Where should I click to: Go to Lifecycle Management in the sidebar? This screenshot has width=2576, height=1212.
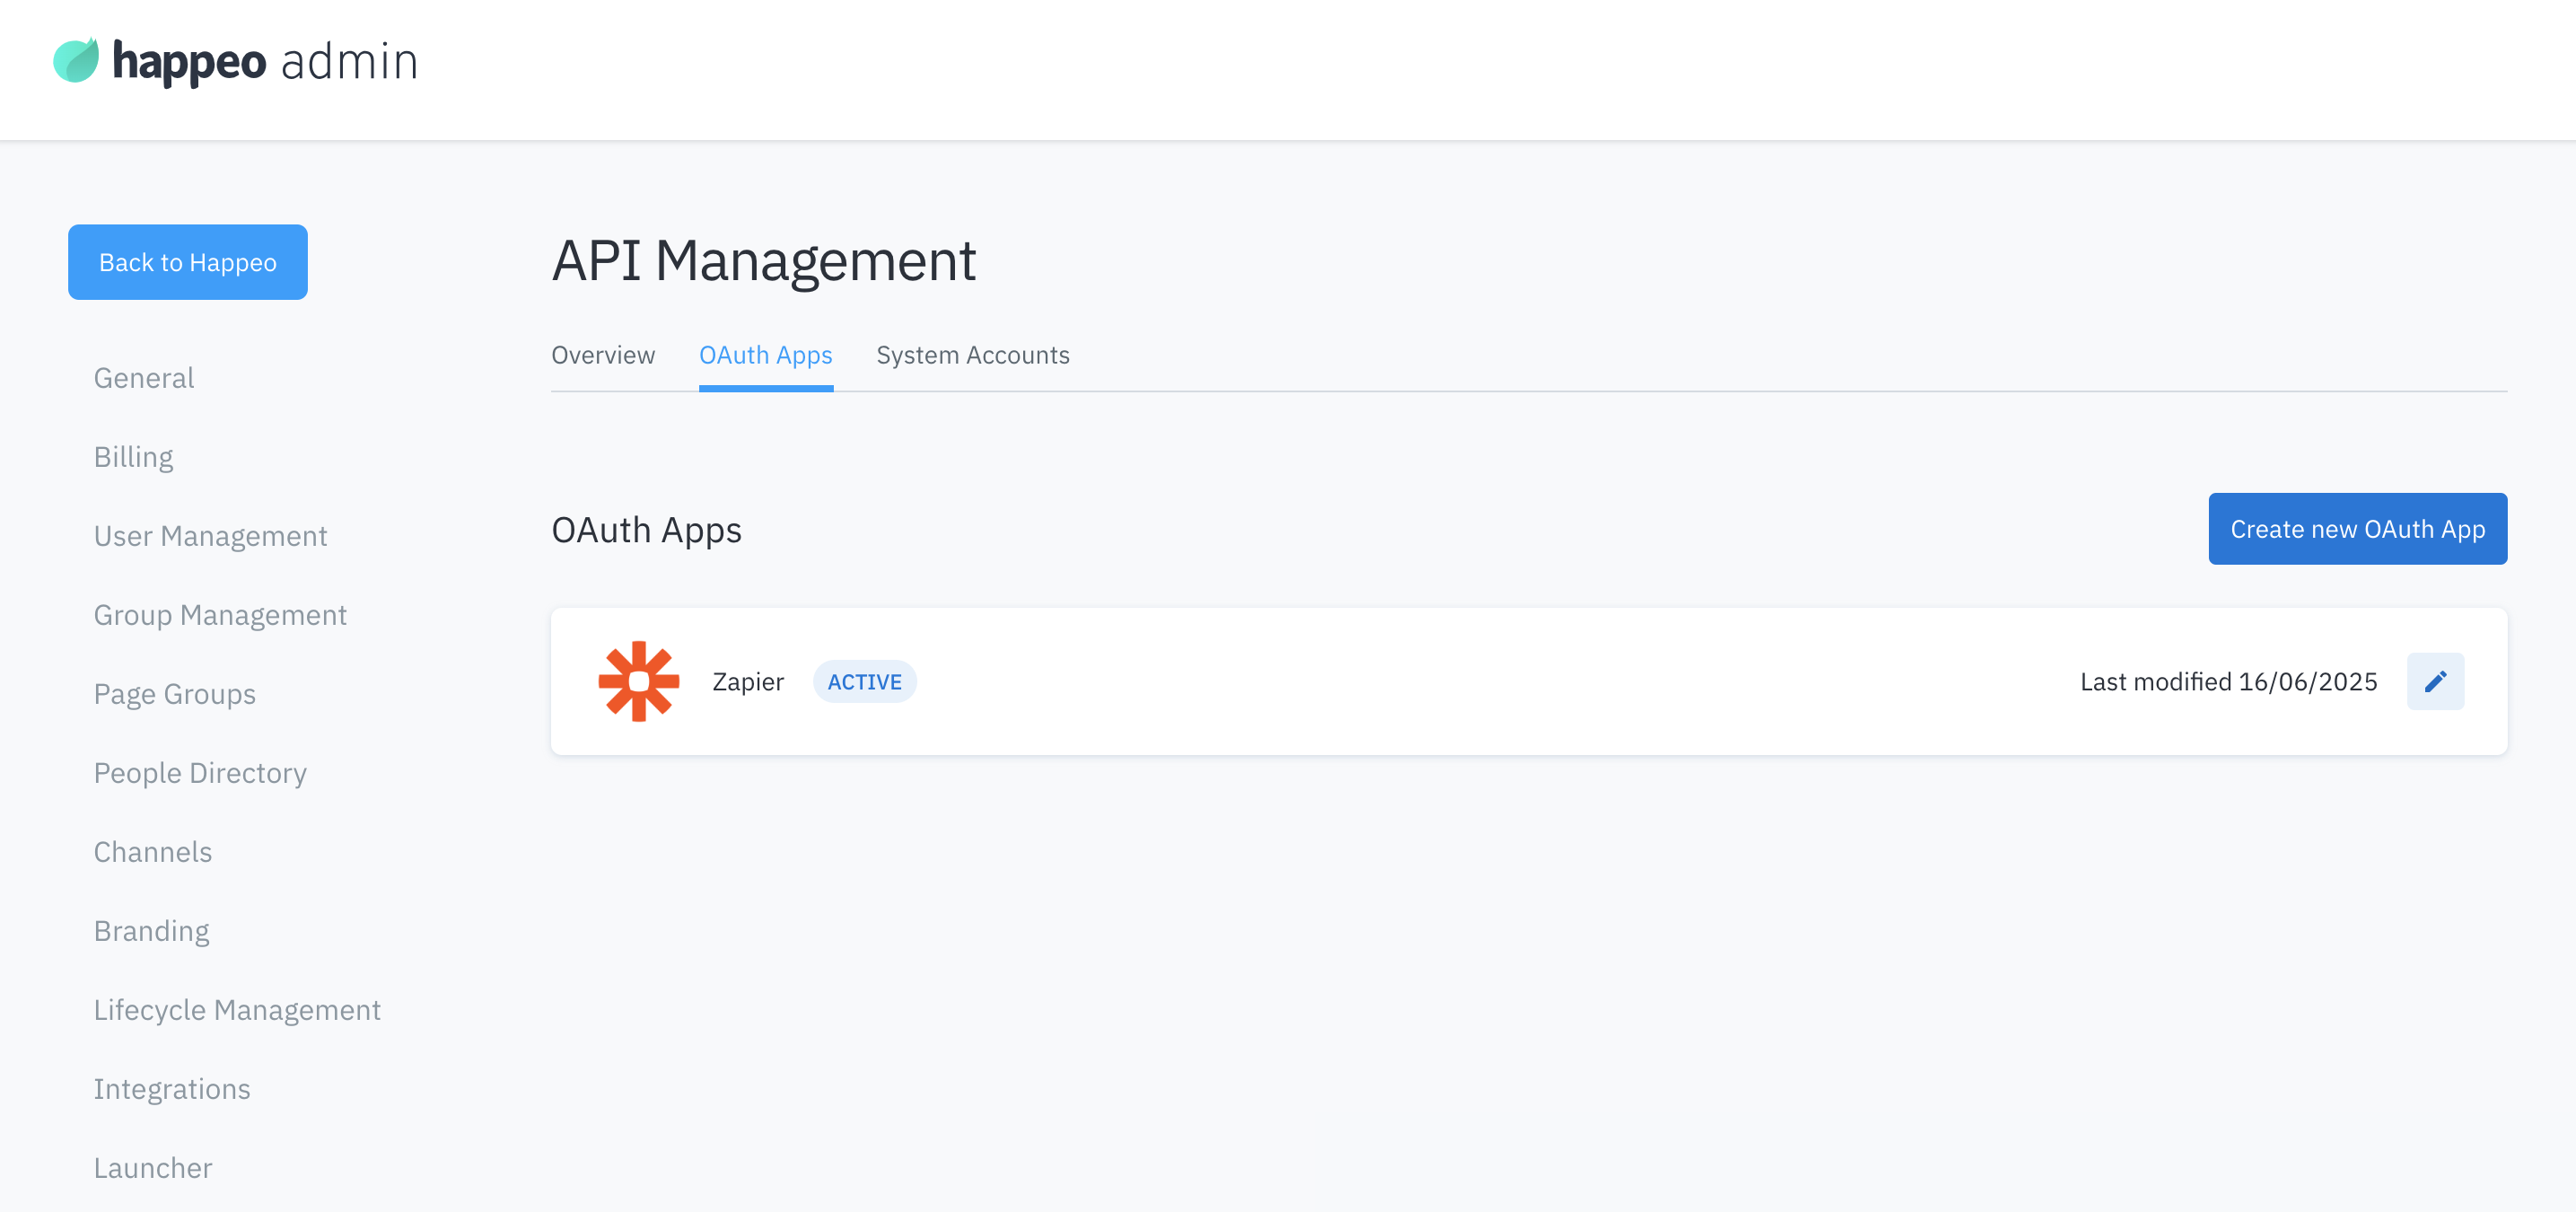237,1010
